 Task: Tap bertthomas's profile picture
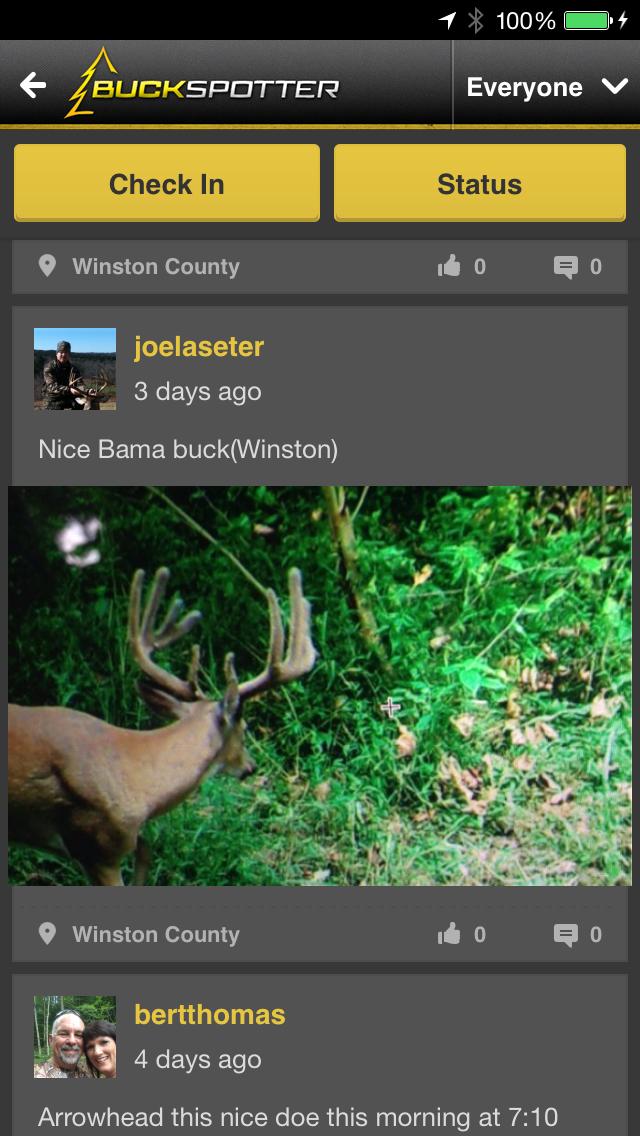tap(74, 1036)
